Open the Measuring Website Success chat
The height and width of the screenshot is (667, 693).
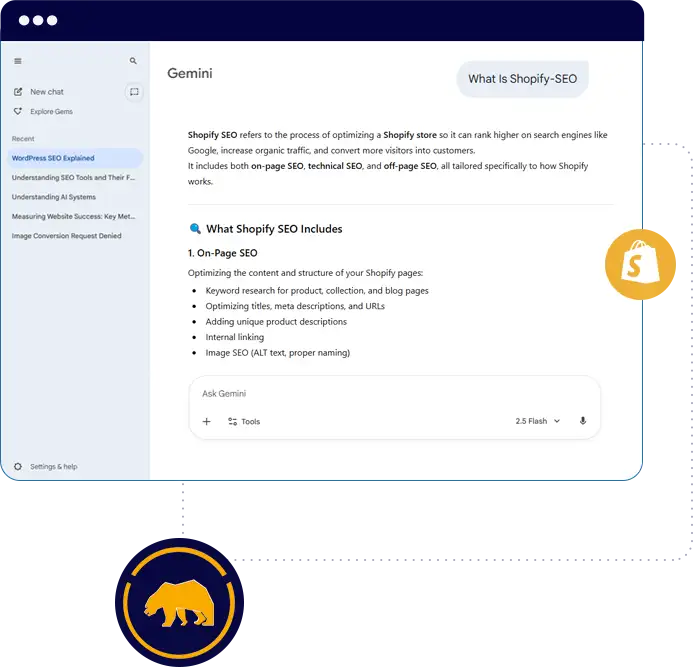[x=72, y=216]
